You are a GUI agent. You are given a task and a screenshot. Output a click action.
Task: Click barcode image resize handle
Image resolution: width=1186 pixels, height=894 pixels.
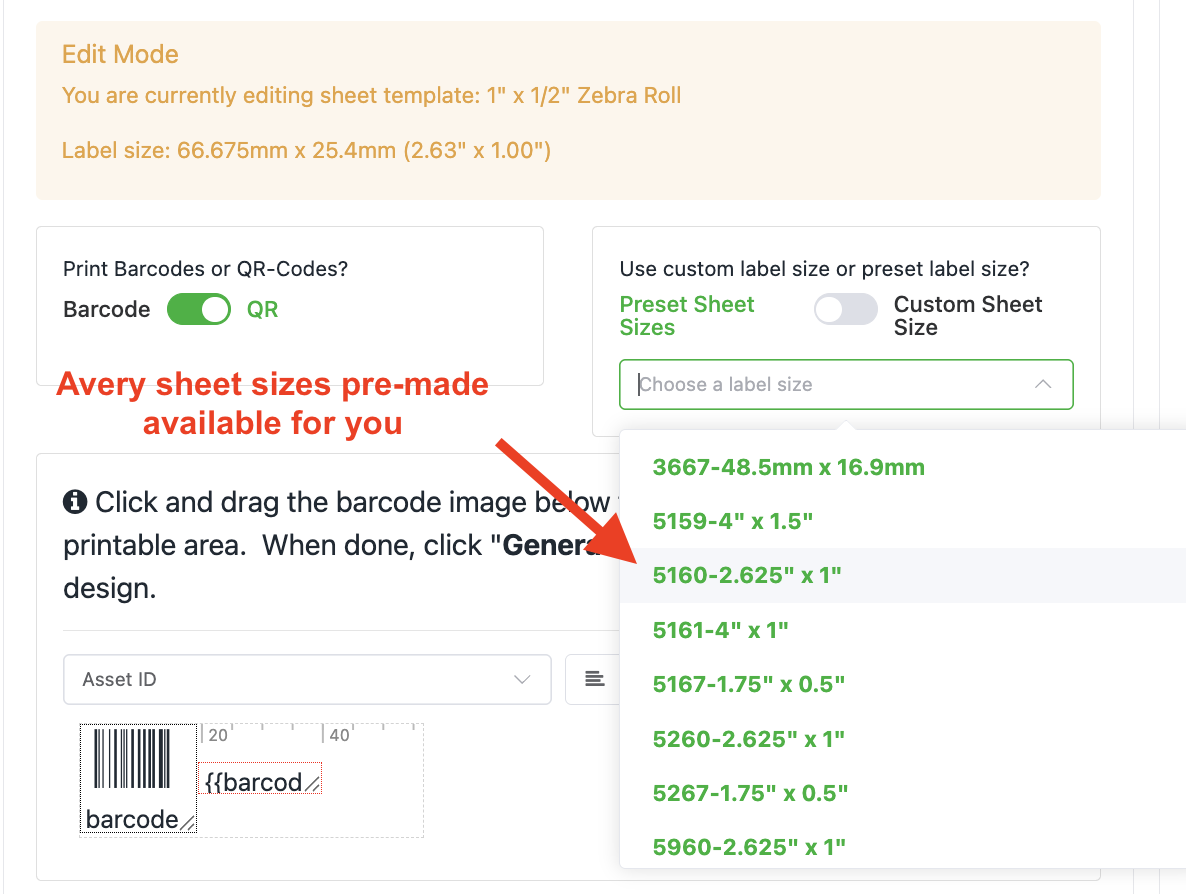point(188,822)
